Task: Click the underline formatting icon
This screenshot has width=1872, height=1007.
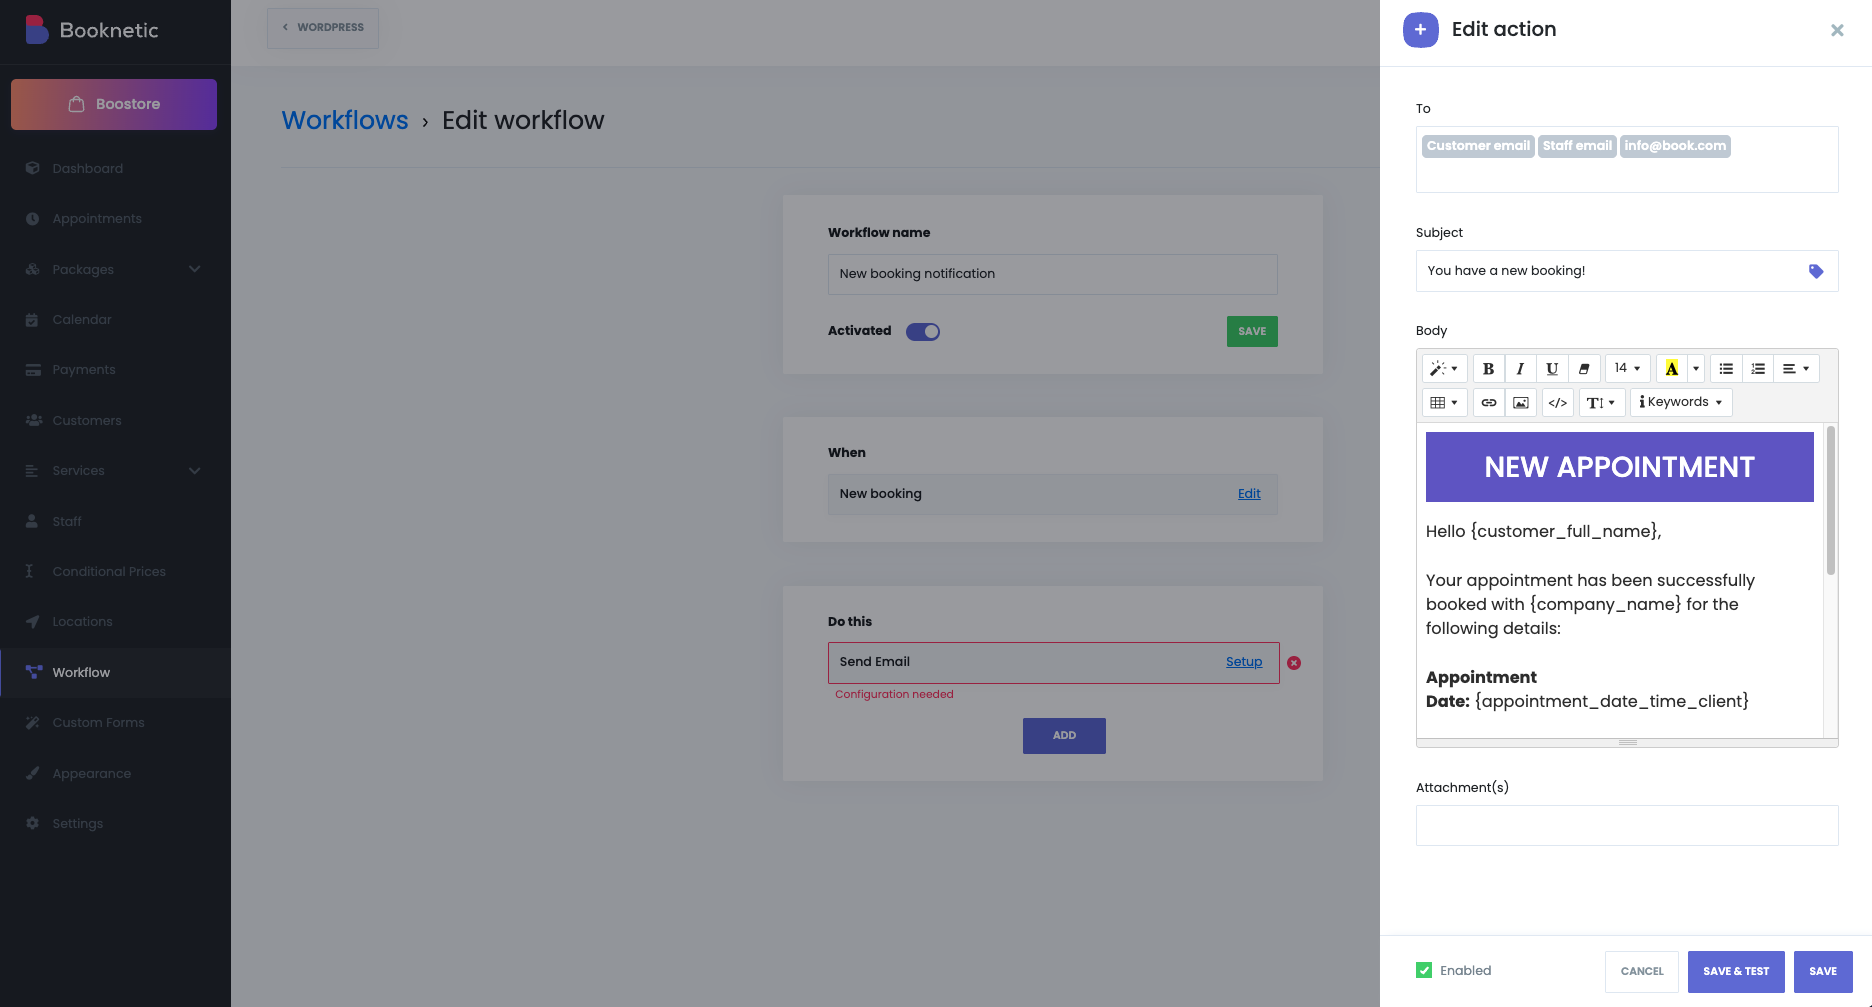Action: pos(1552,369)
